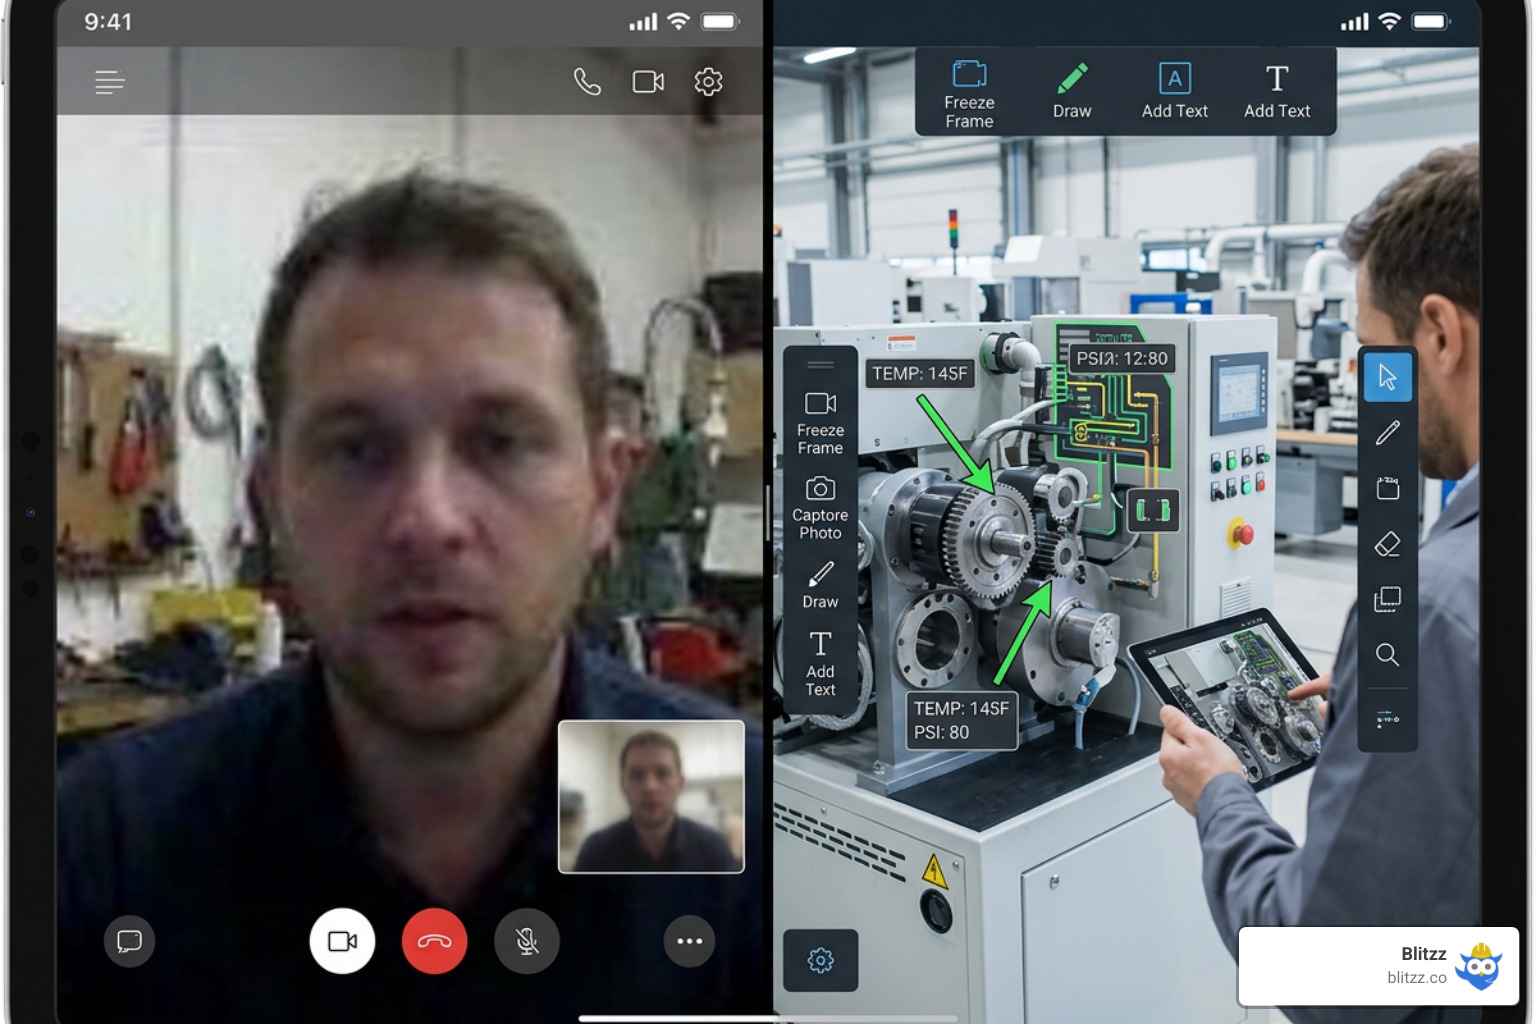This screenshot has height=1024, width=1536.
Task: Click the TEMP: 145F PSI: 80 annotation box
Action: point(961,720)
